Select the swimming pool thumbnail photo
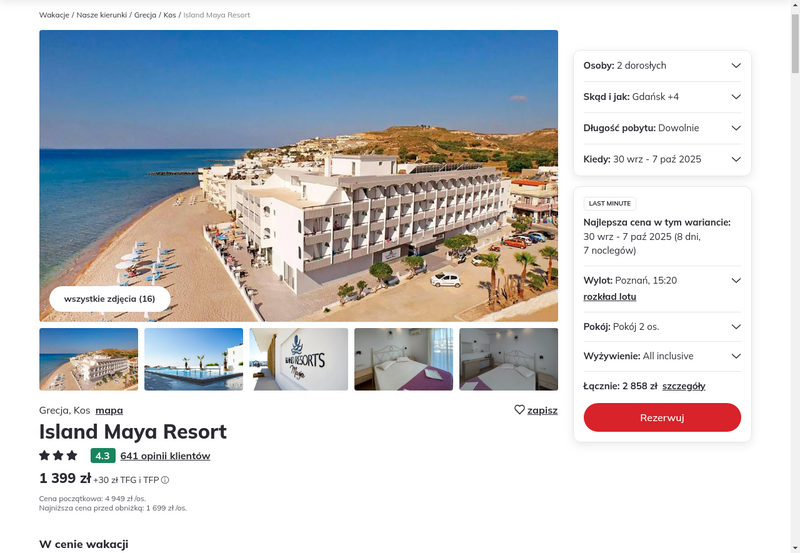 [194, 359]
